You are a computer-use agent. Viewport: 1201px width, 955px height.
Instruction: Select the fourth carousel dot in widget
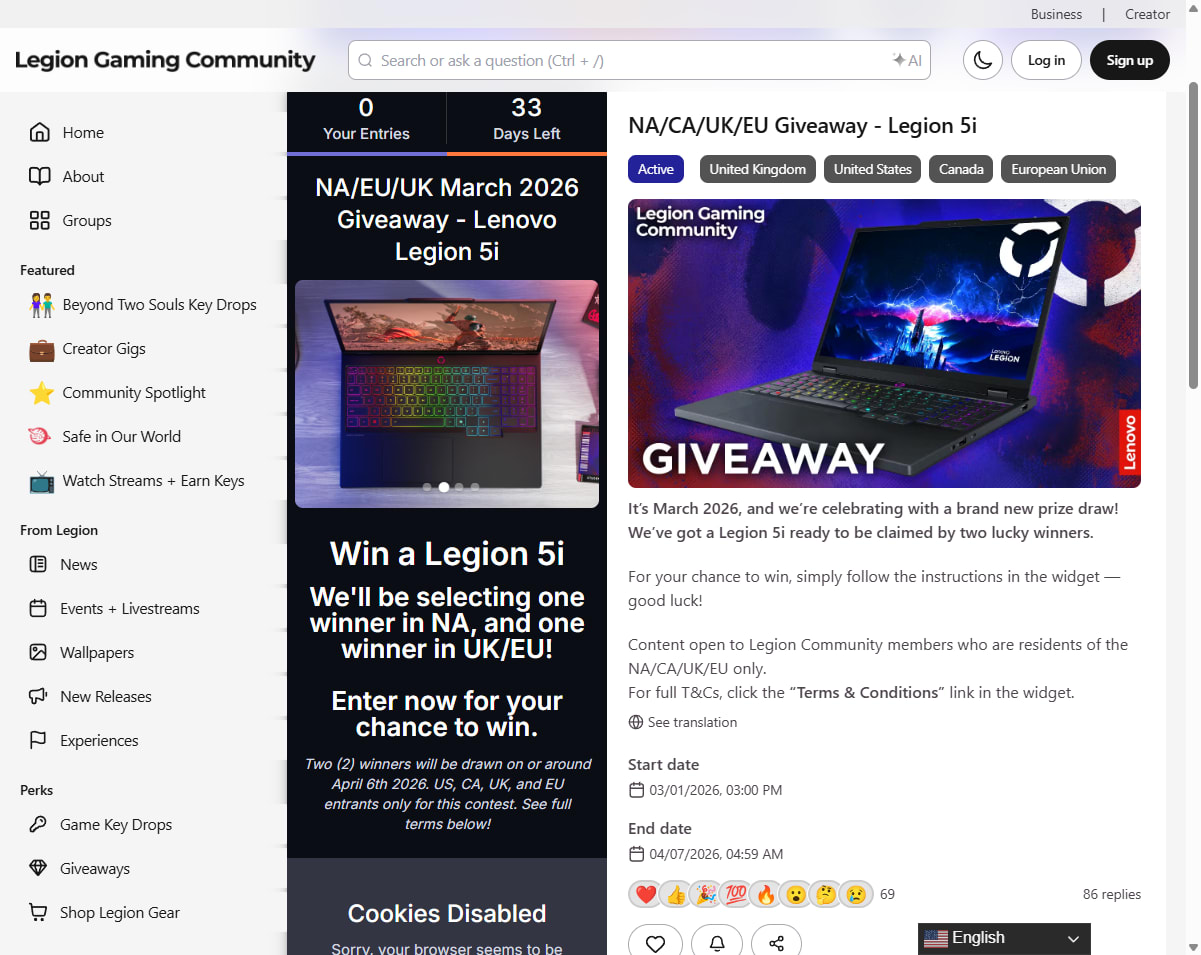tap(475, 487)
